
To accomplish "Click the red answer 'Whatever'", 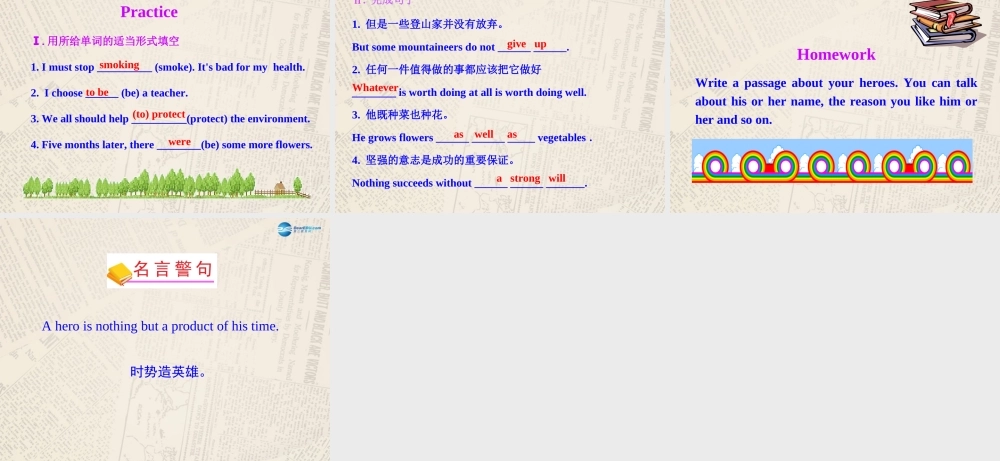I will pyautogui.click(x=375, y=87).
